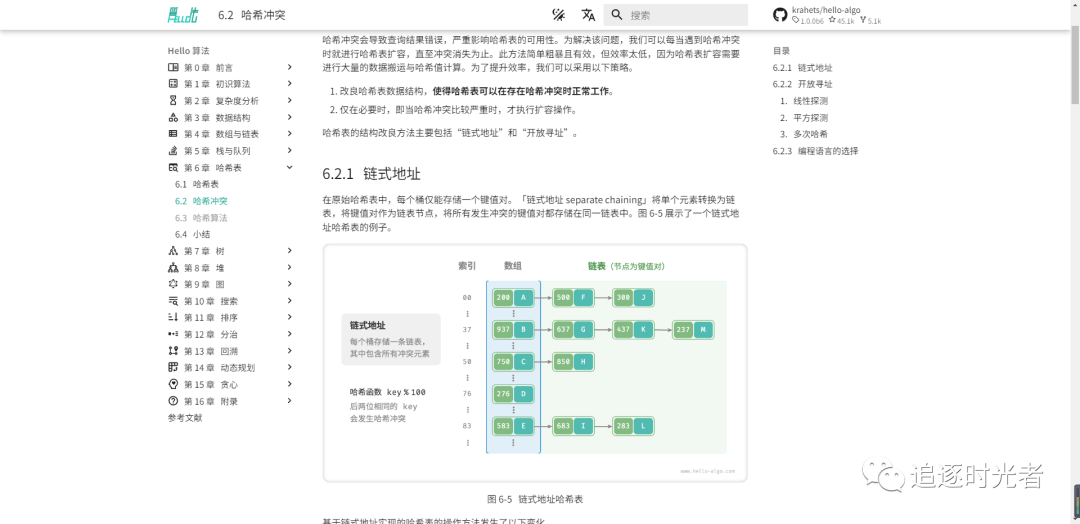1080x524 pixels.
Task: Click the GitHub repository icon
Action: 780,15
